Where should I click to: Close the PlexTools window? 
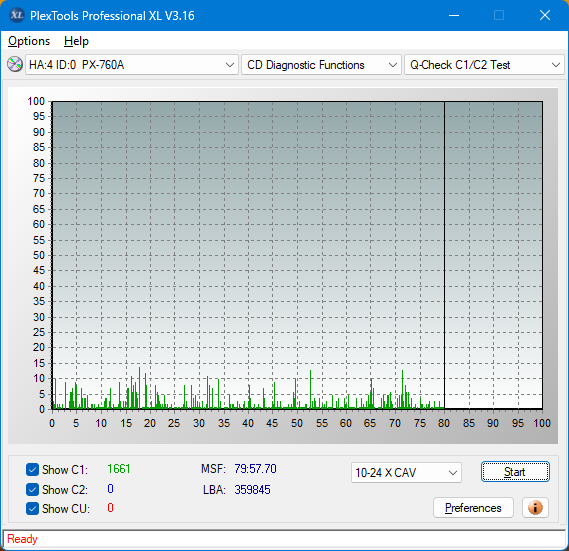pos(545,15)
